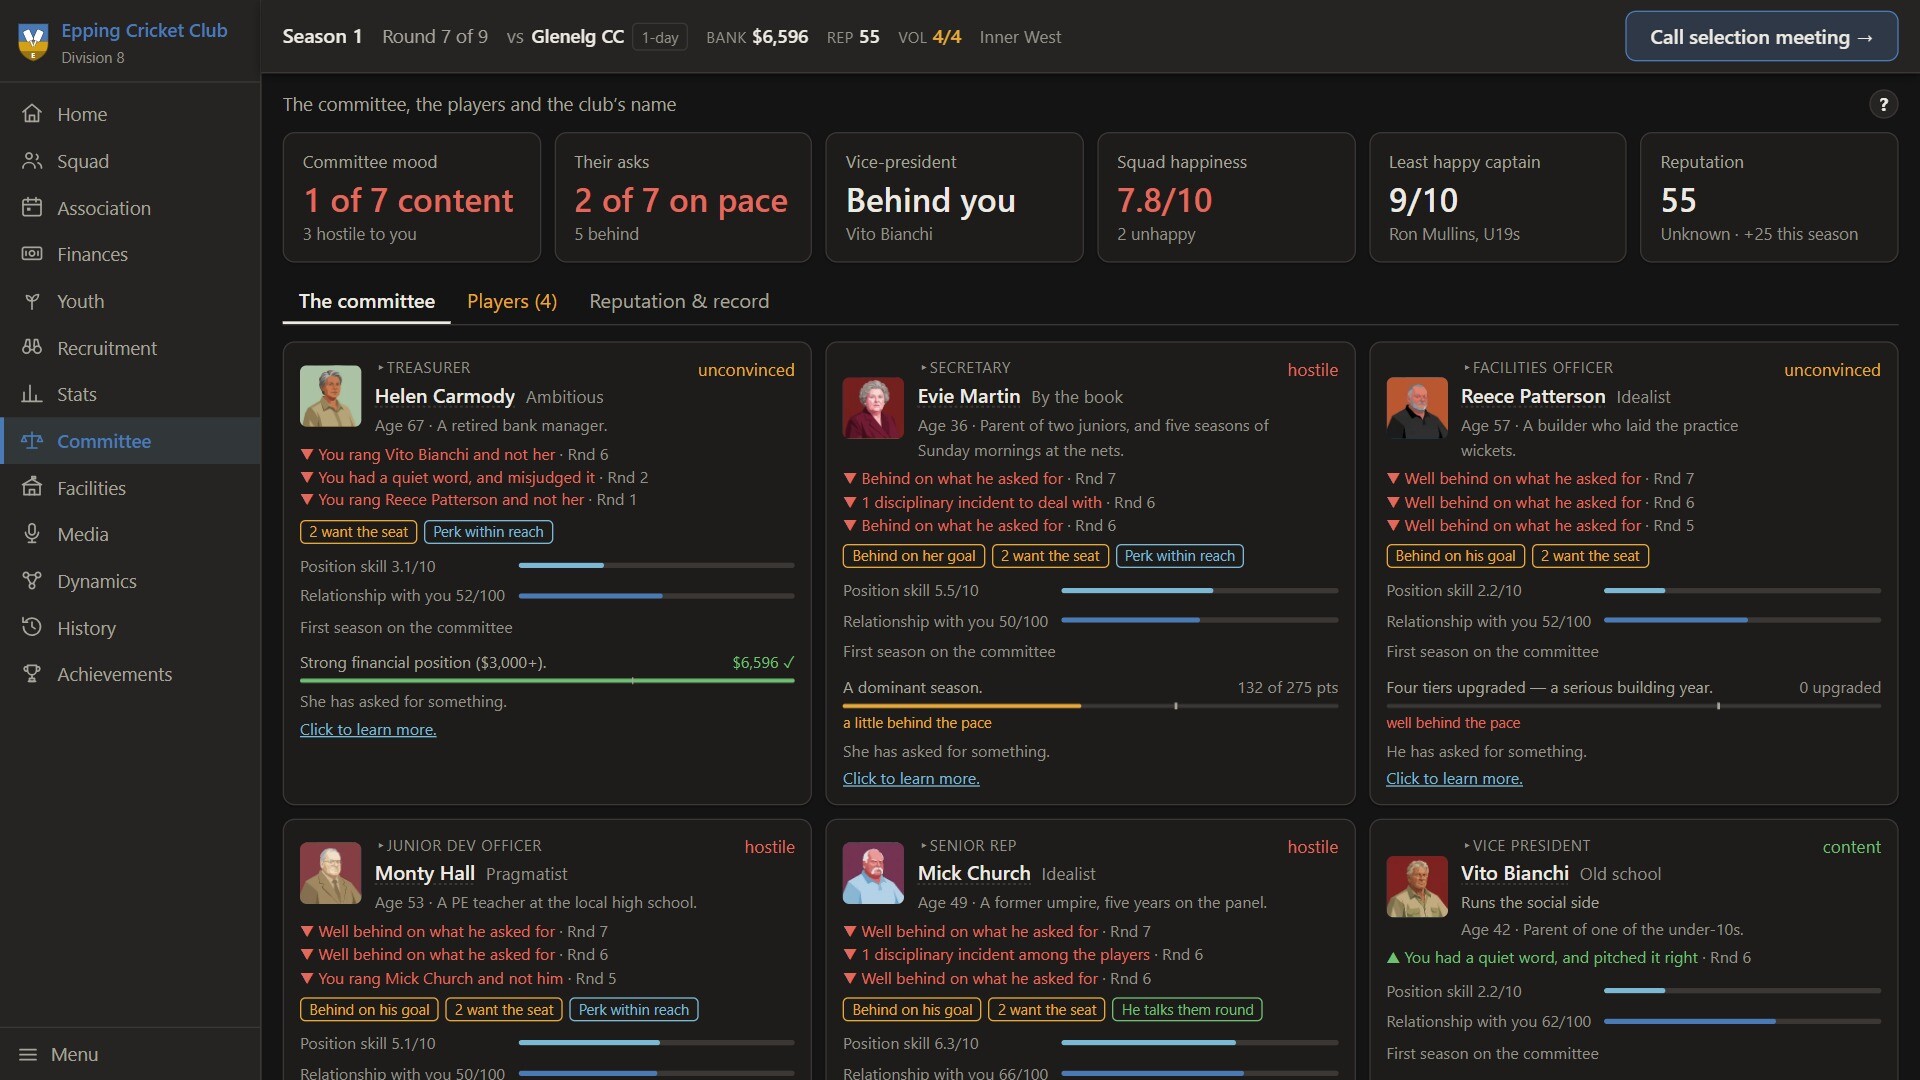The width and height of the screenshot is (1920, 1080).
Task: Expand the JUNIOR DEV OFFICER disclosure triangle
Action: pos(380,846)
